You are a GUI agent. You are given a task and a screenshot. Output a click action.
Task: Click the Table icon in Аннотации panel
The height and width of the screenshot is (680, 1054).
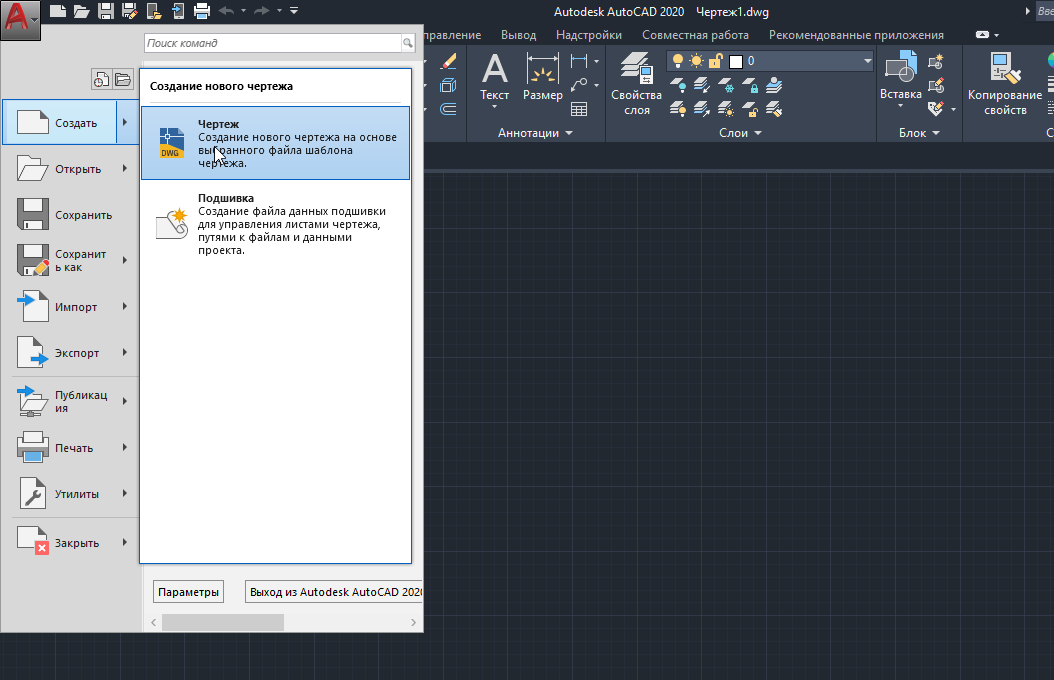click(x=579, y=109)
